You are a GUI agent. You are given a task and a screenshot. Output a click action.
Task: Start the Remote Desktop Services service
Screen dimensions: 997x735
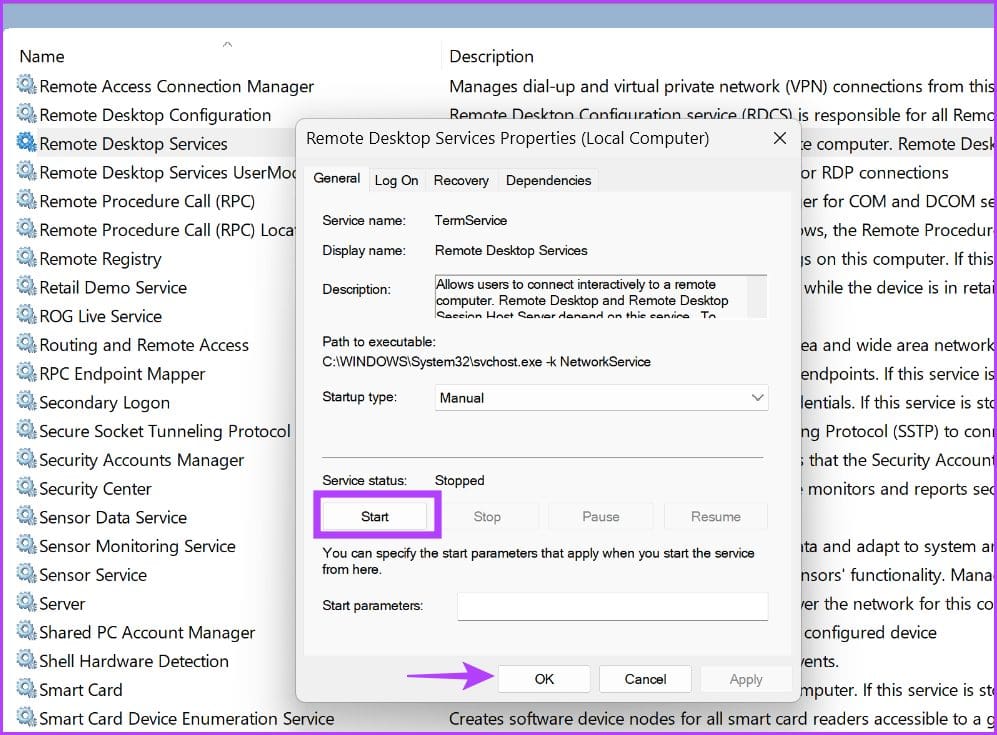[x=375, y=517]
